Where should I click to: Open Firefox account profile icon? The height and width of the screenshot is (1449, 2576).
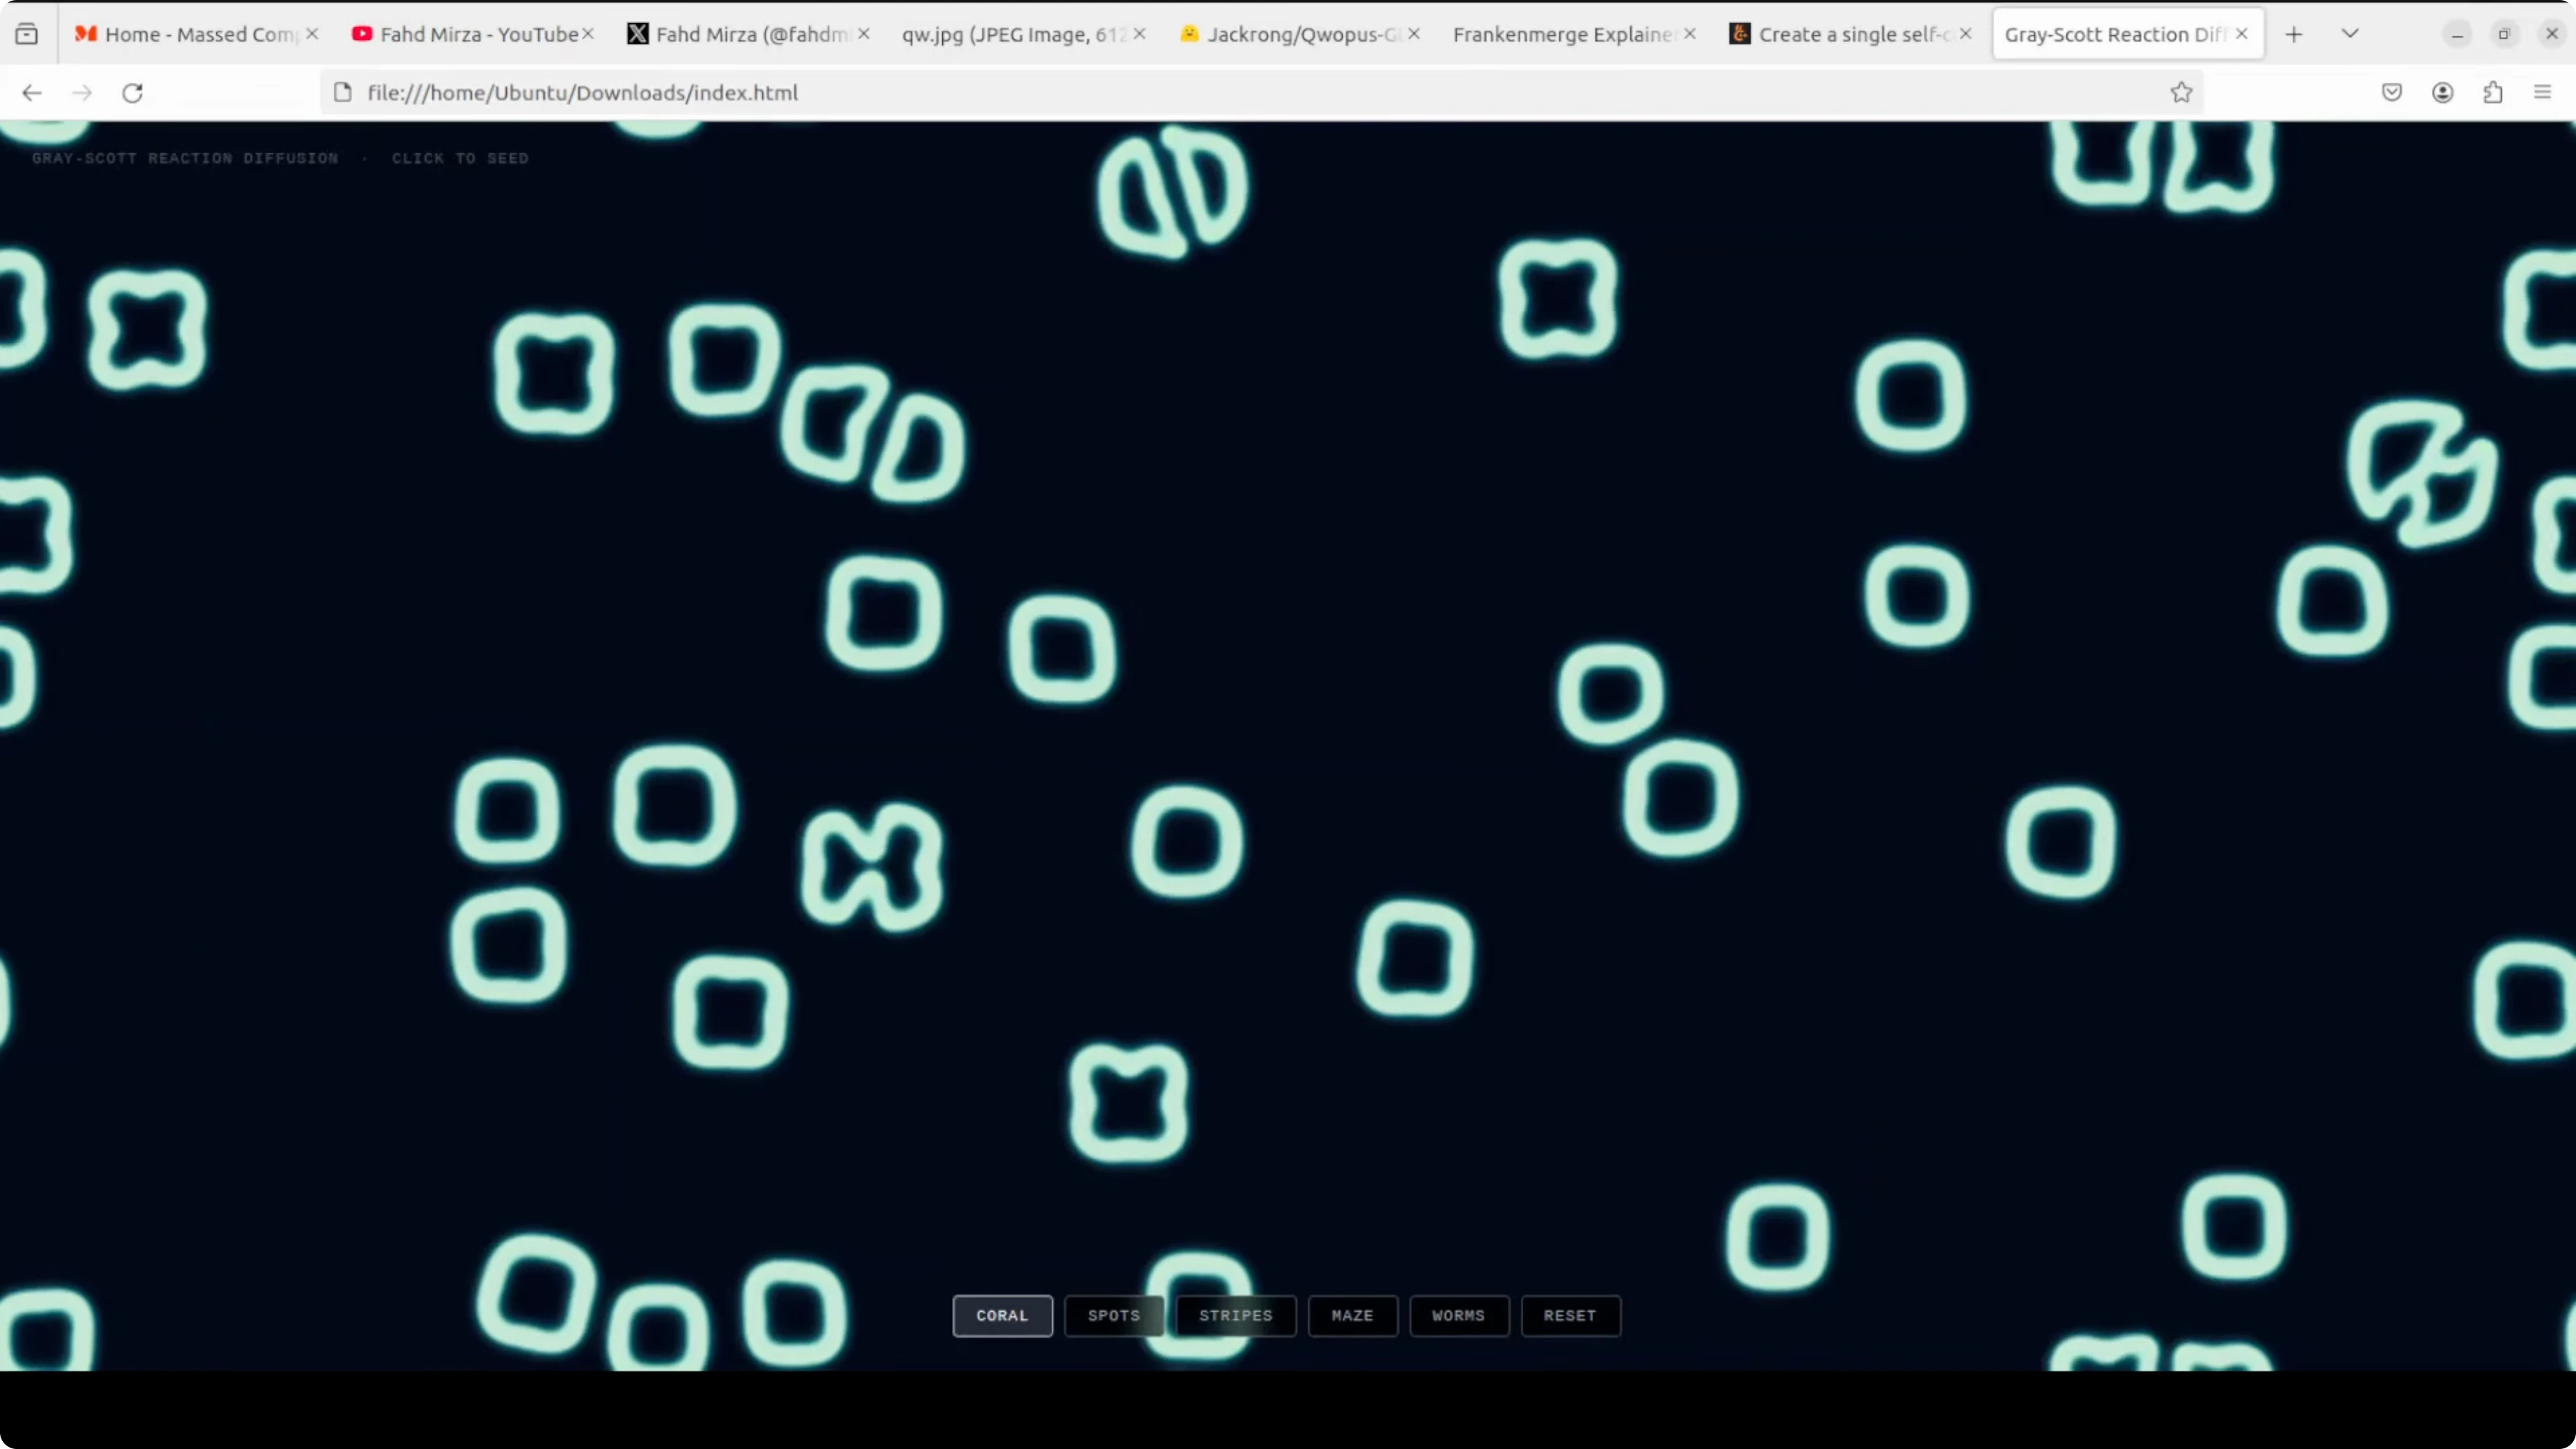pyautogui.click(x=2442, y=93)
